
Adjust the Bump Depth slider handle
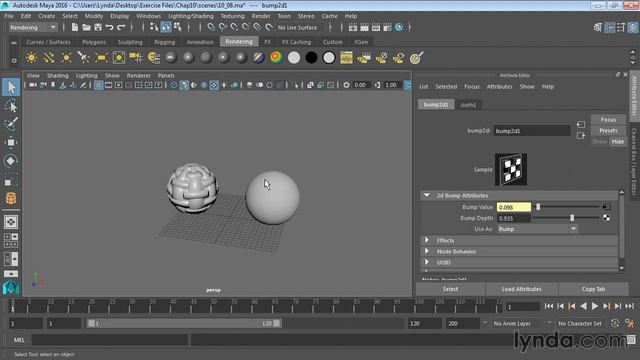pyautogui.click(x=572, y=218)
